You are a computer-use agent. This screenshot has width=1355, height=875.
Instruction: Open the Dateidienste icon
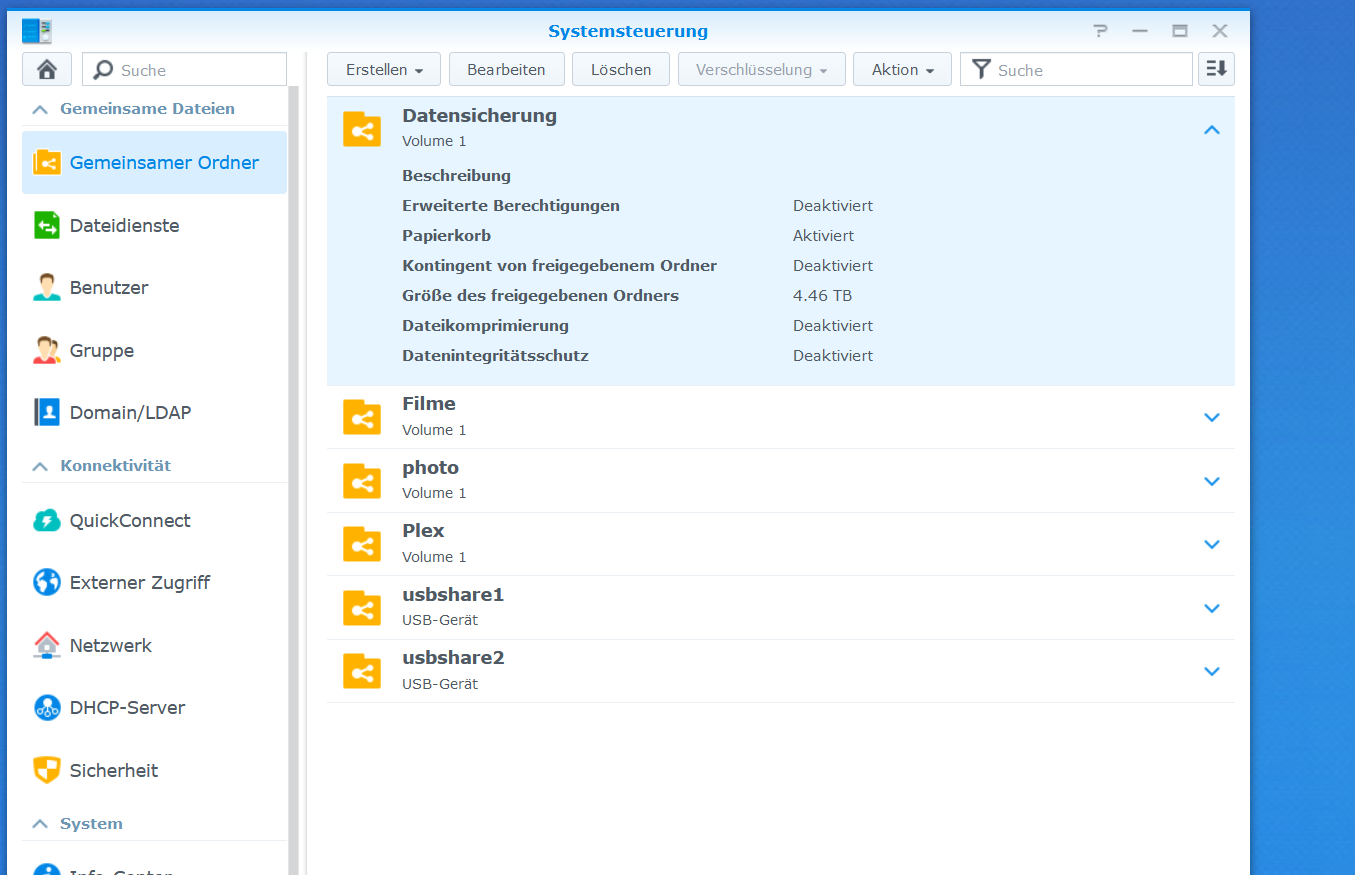(x=47, y=225)
